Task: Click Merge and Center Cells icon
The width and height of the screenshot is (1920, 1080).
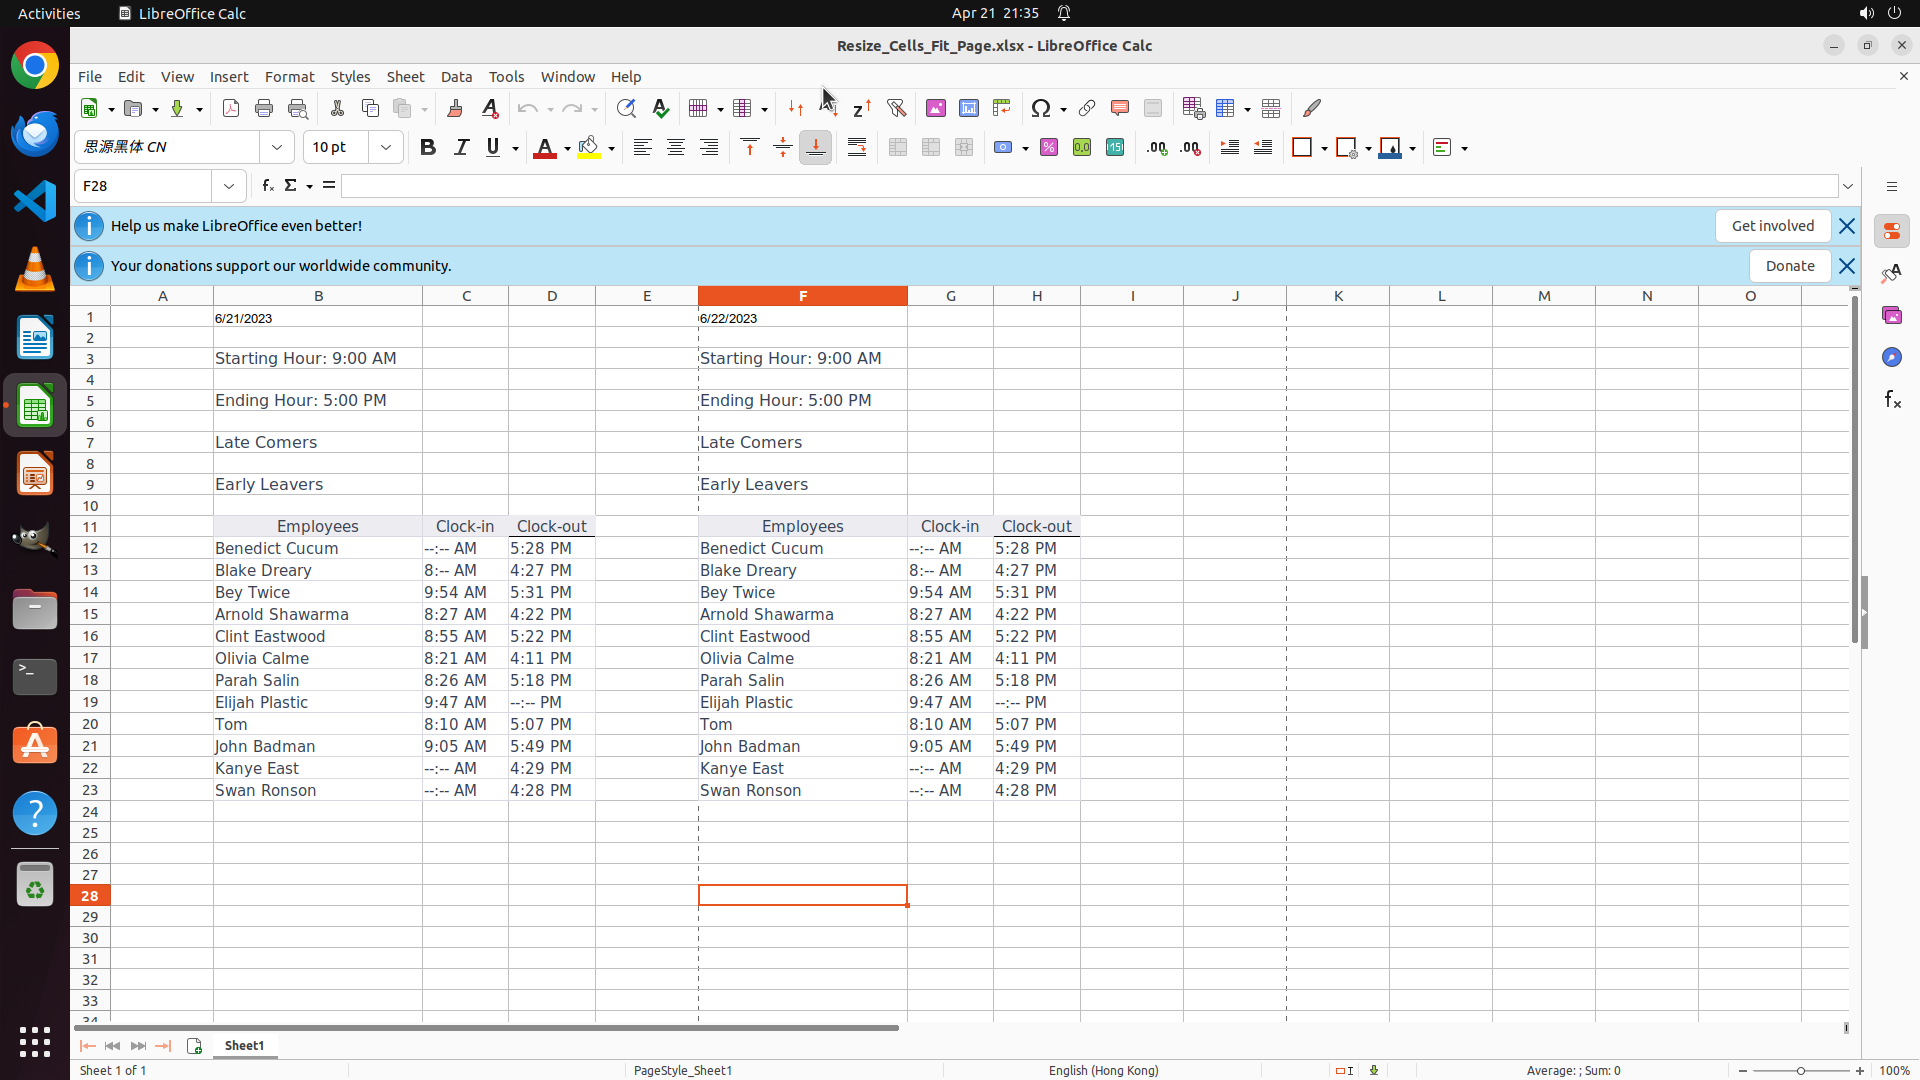Action: tap(898, 147)
